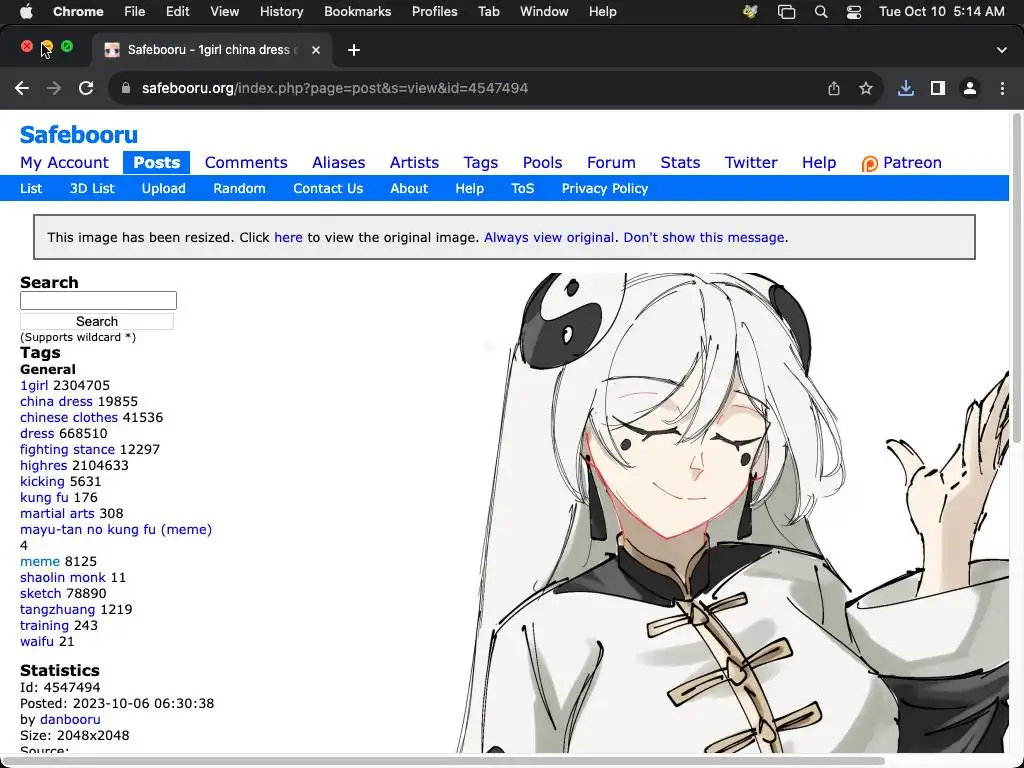Click the browser forward arrow

[x=54, y=88]
